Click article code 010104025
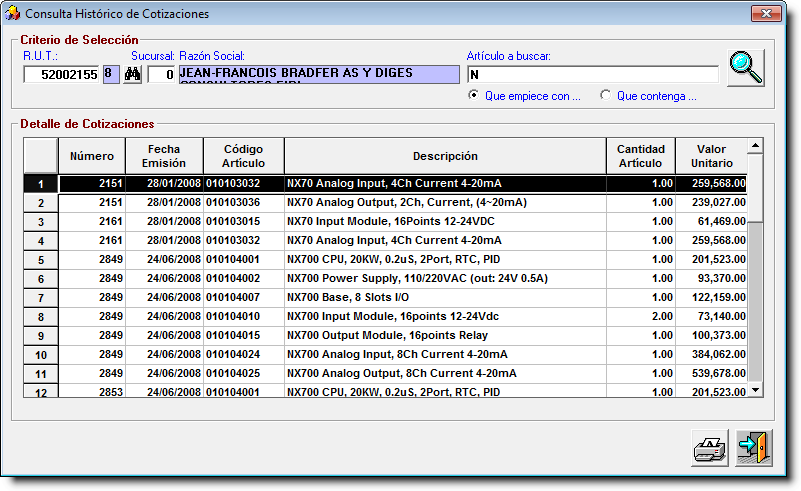 pos(233,373)
